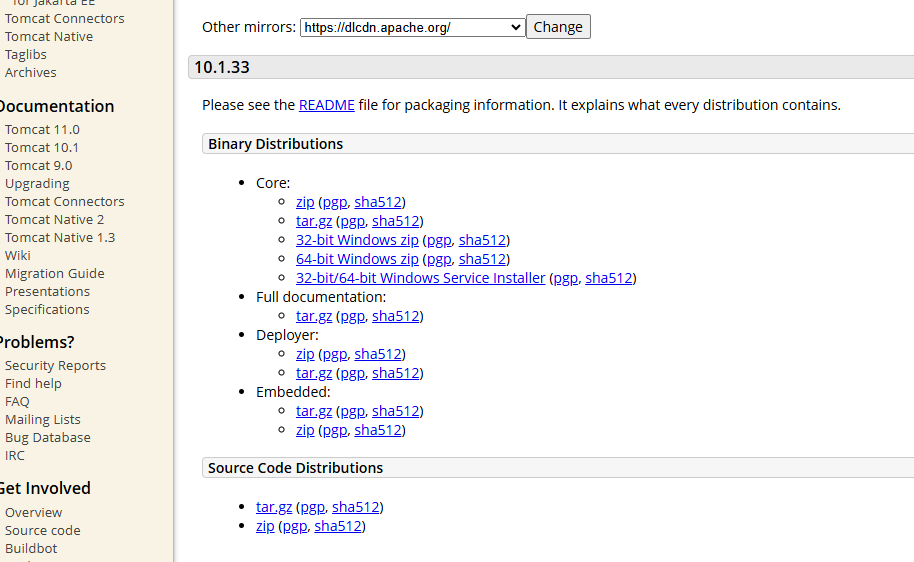Download the 64-bit Windows zip
Viewport: 914px width, 562px height.
pos(357,259)
